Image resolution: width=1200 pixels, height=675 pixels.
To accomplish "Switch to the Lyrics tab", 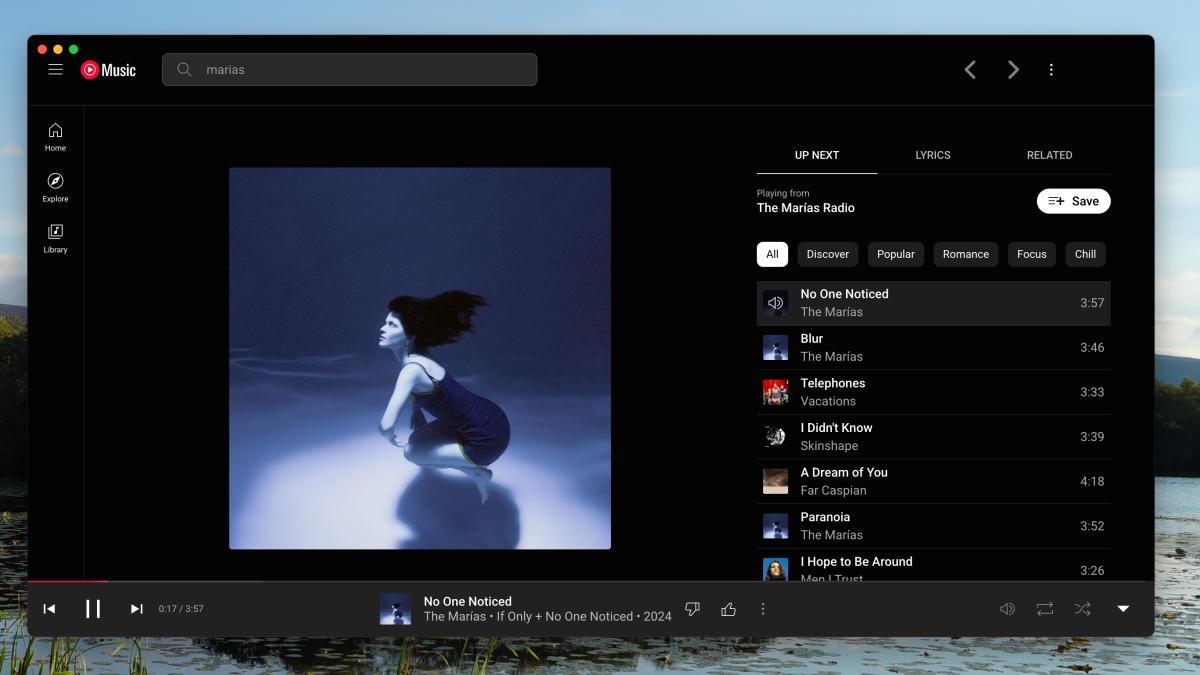I will [x=932, y=155].
